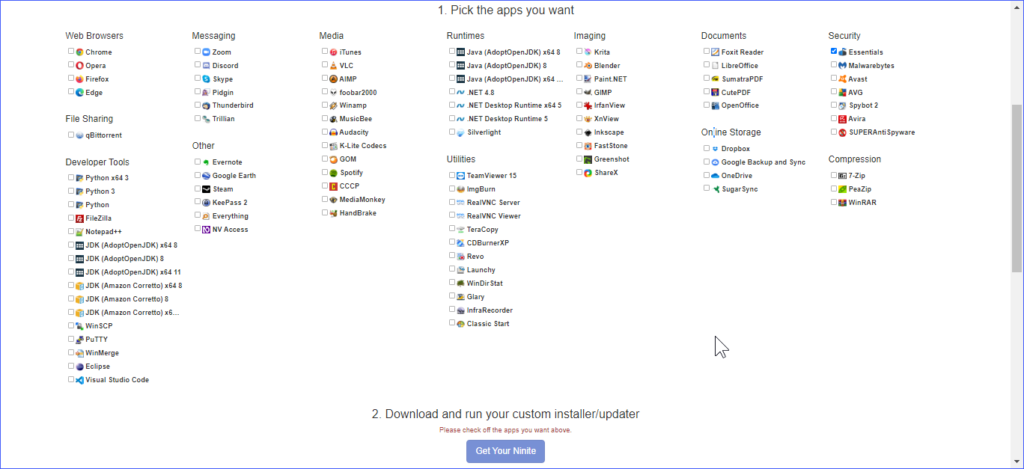Select the Google Backup and Sync checkbox

click(x=707, y=161)
